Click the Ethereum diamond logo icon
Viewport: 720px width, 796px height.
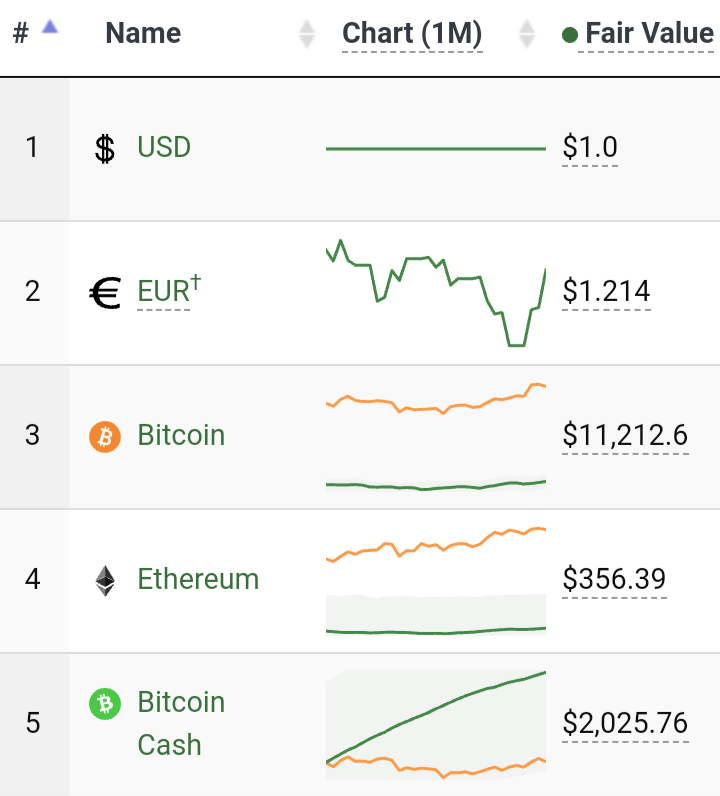pyautogui.click(x=105, y=580)
